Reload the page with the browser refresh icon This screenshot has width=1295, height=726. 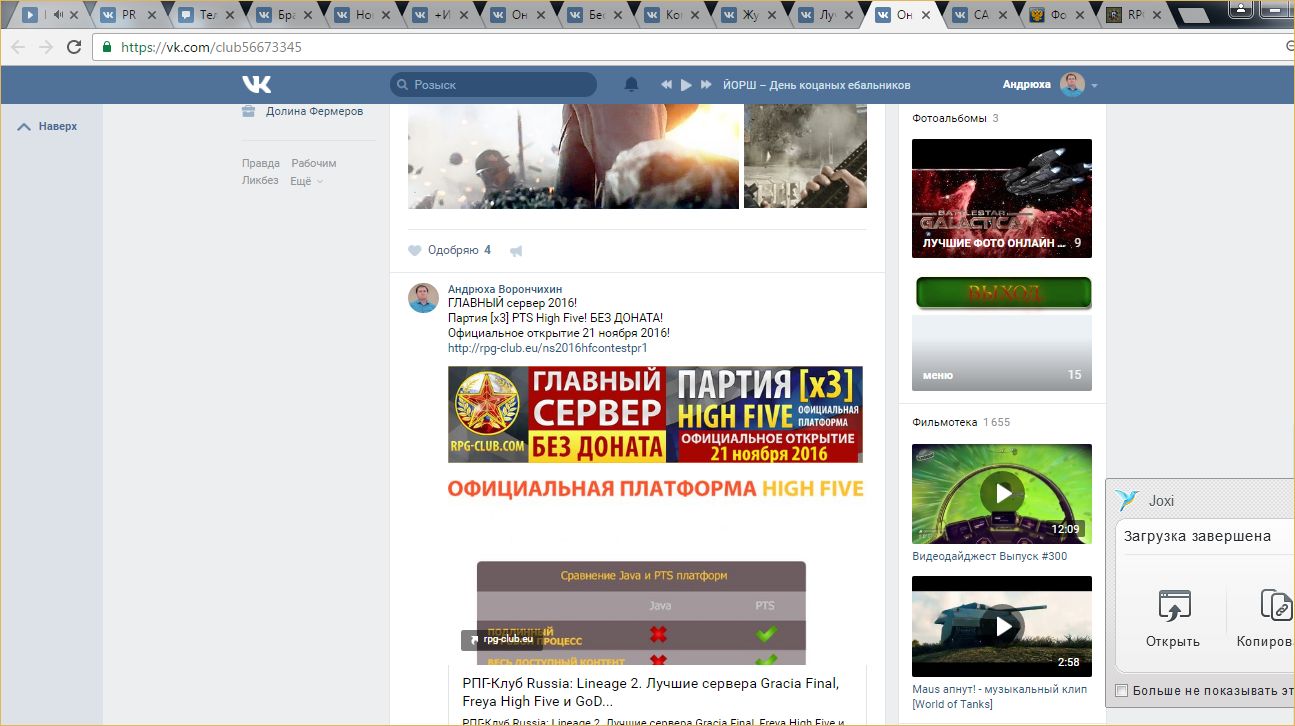[x=74, y=47]
